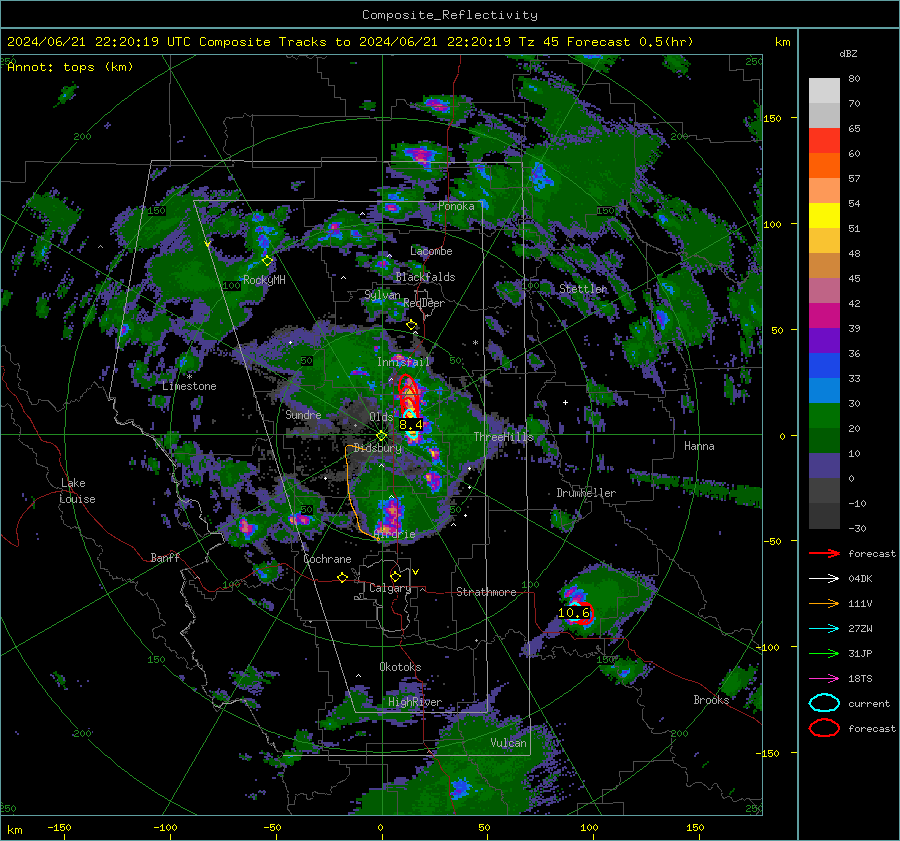The width and height of the screenshot is (900, 841).
Task: Click the Okotoks city label
Action: click(x=400, y=667)
